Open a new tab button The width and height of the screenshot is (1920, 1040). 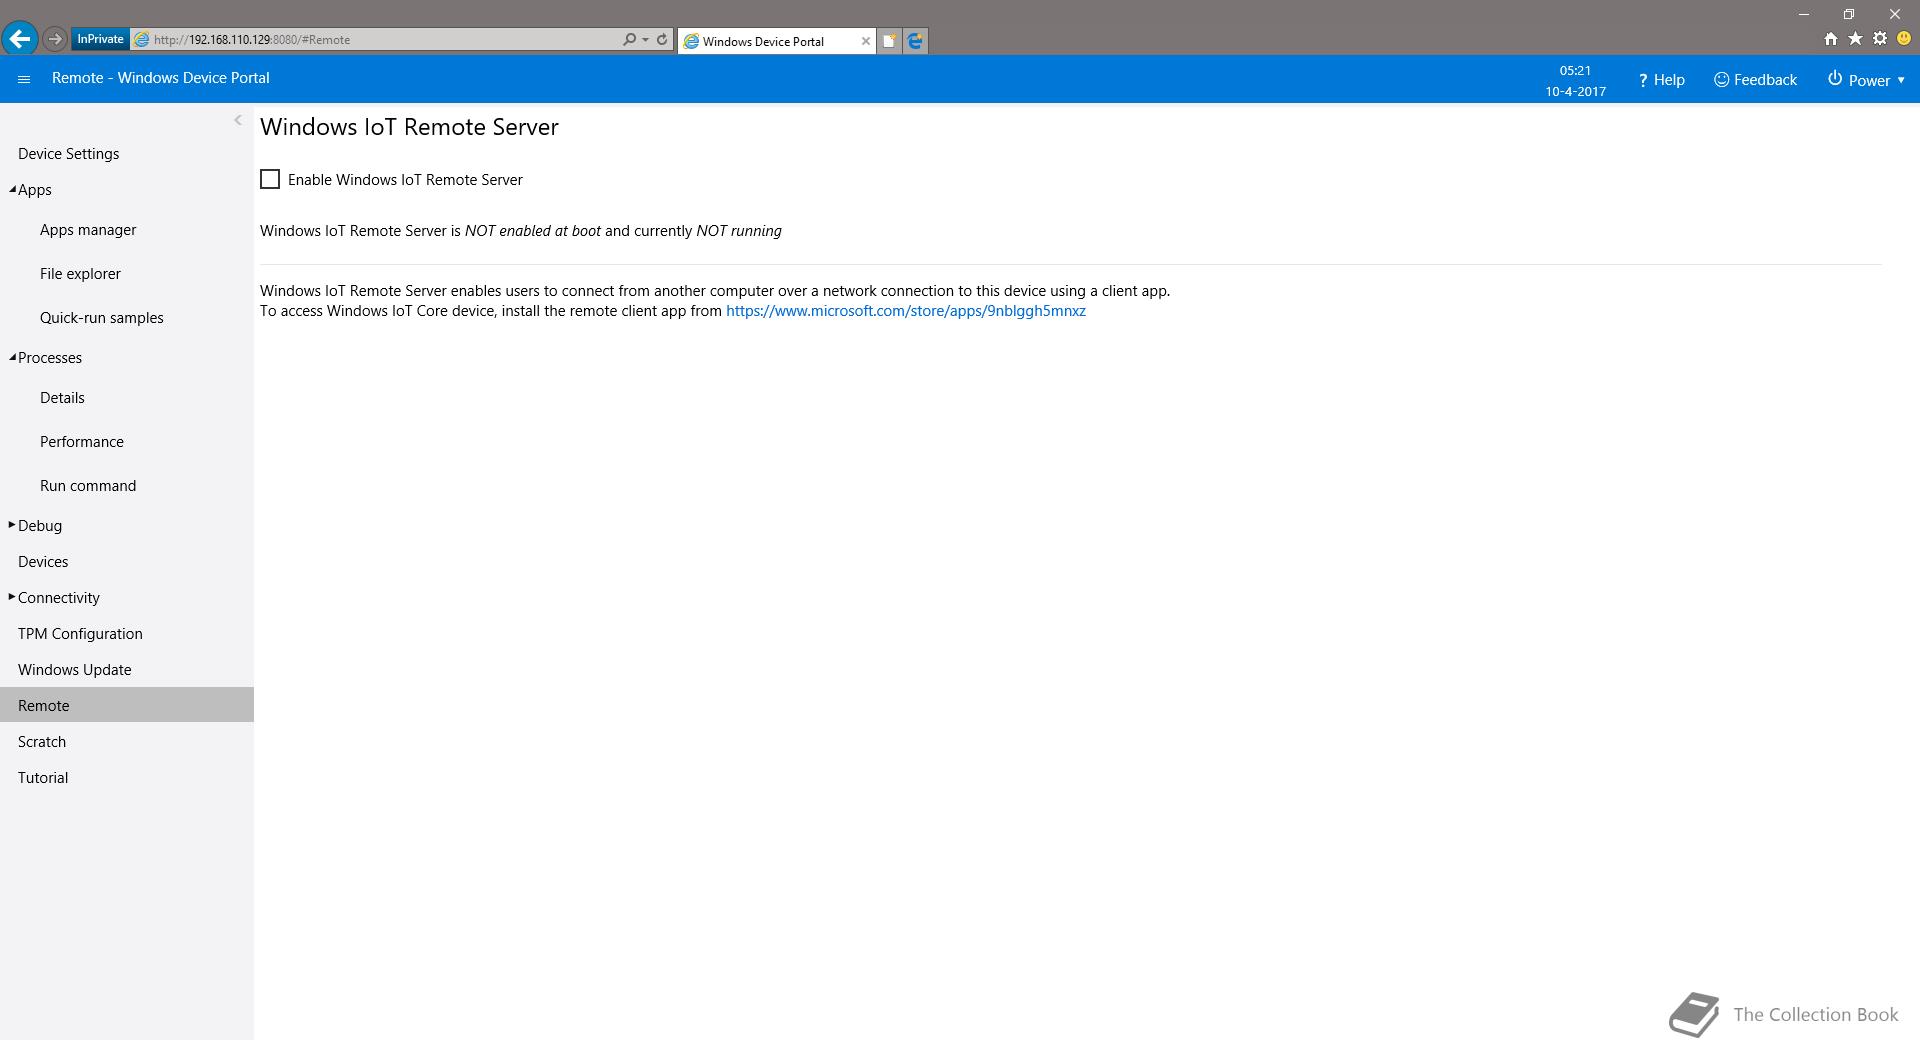click(x=889, y=41)
